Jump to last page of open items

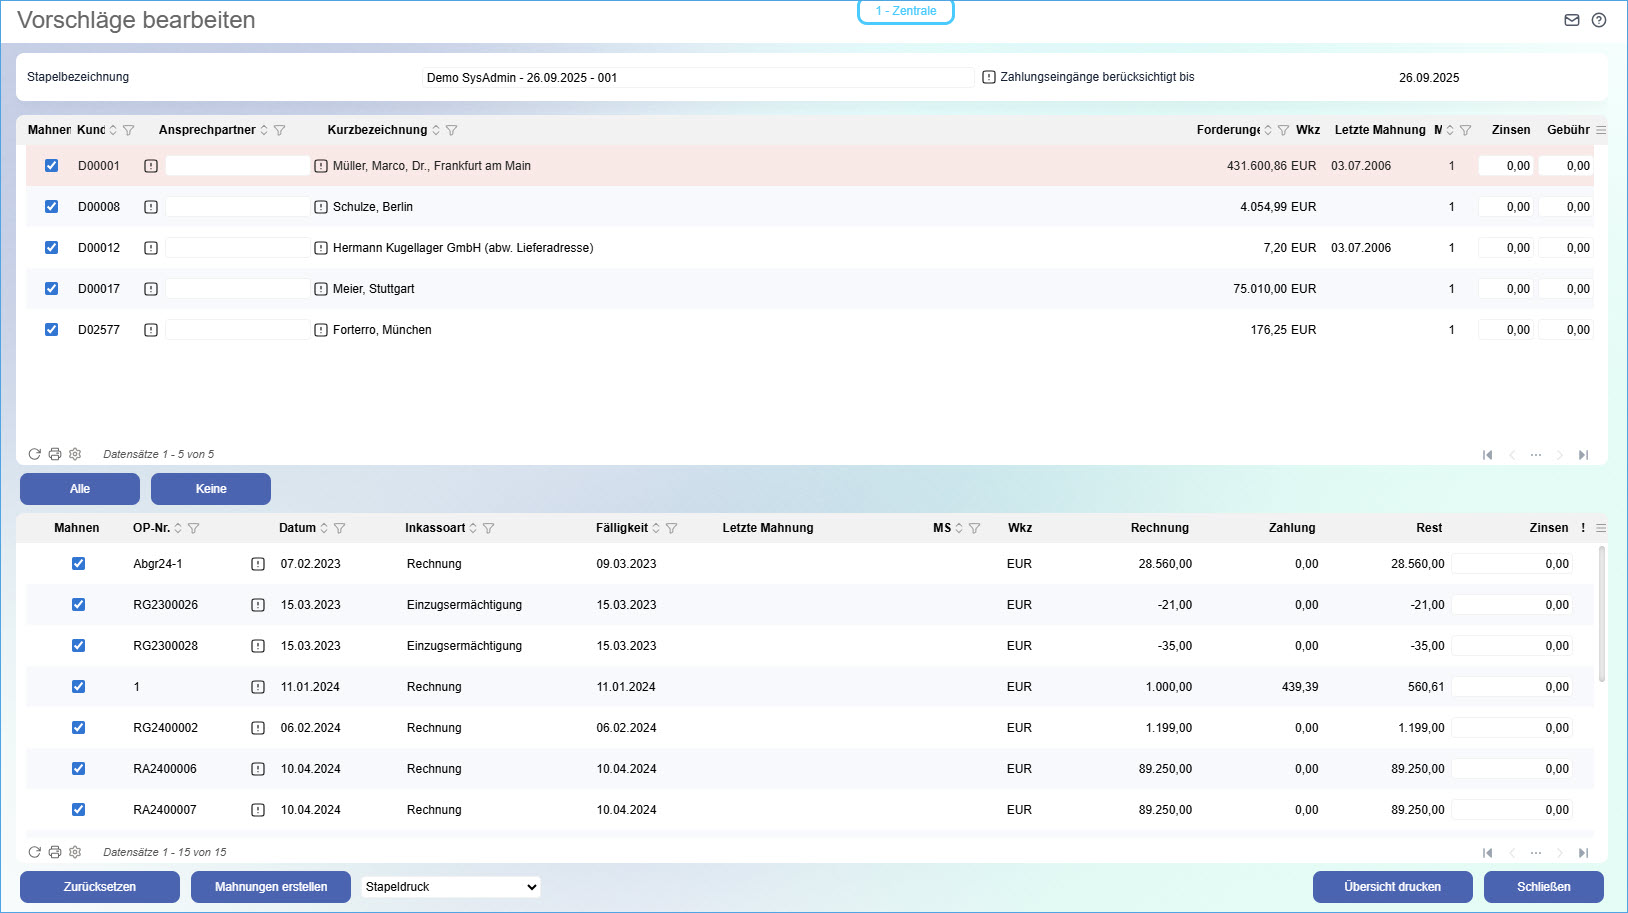click(1583, 853)
